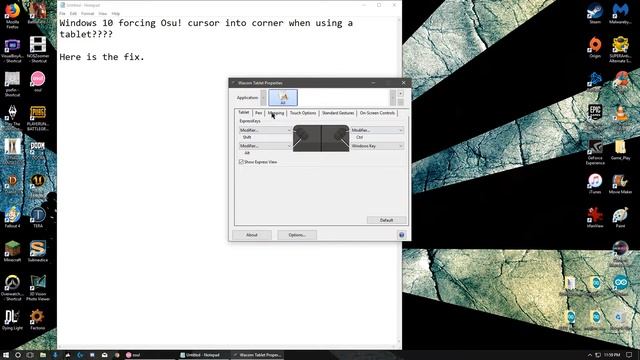Toggle the Show Express View checkbox
Image resolution: width=640 pixels, height=360 pixels.
241,162
